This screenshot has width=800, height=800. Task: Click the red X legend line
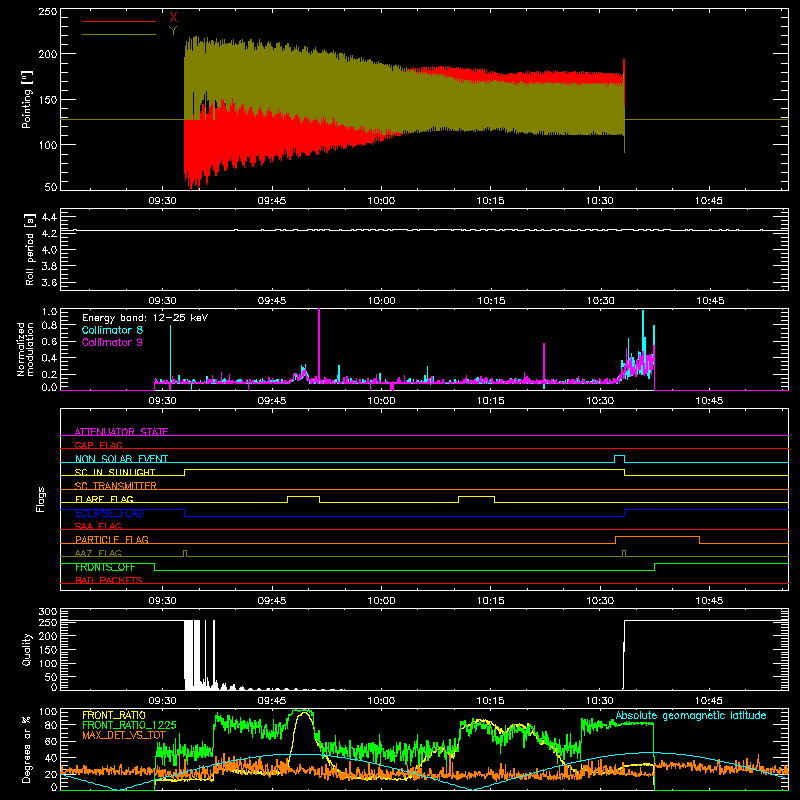click(x=118, y=21)
